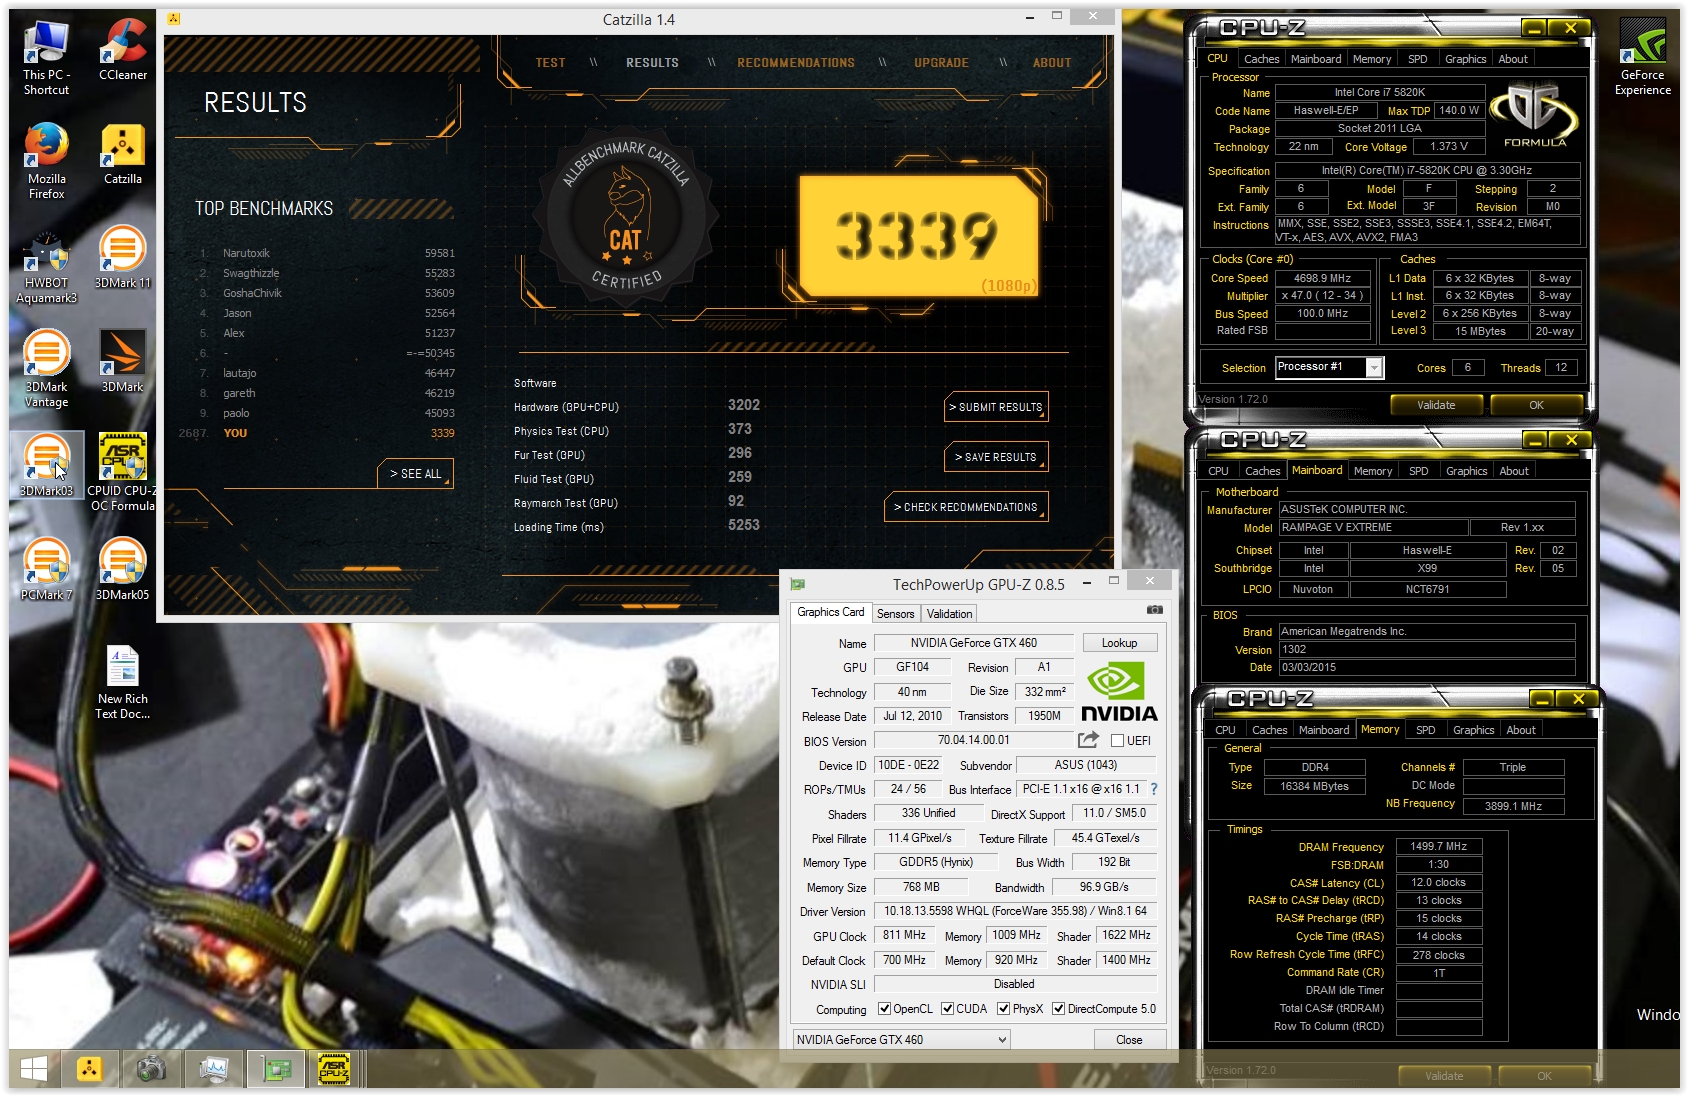Open the Windows Start button

point(33,1069)
